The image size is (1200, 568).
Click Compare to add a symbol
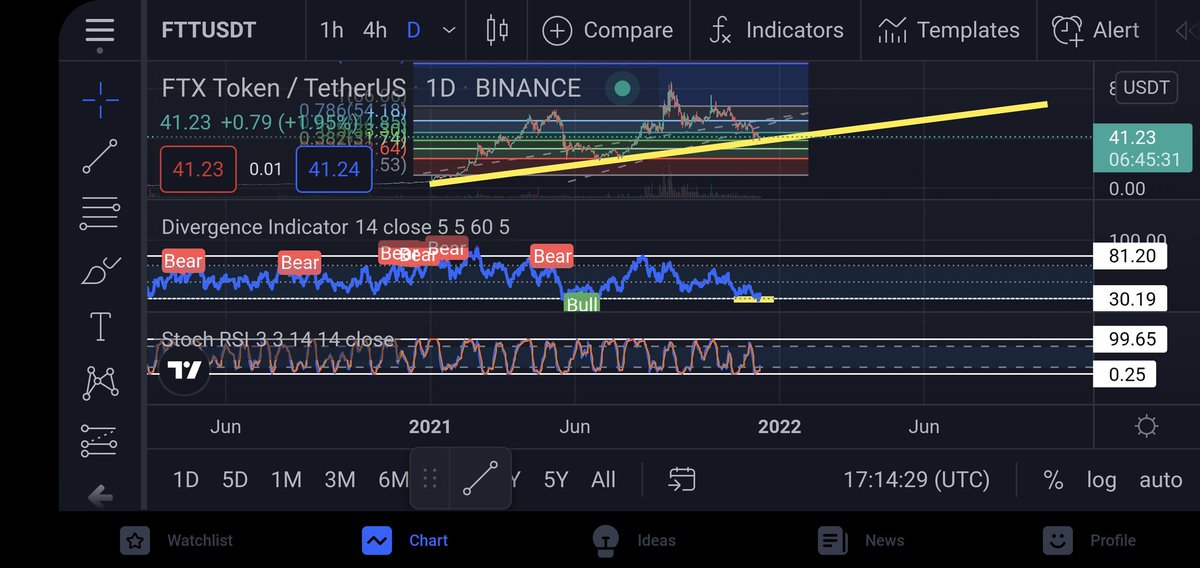coord(610,30)
